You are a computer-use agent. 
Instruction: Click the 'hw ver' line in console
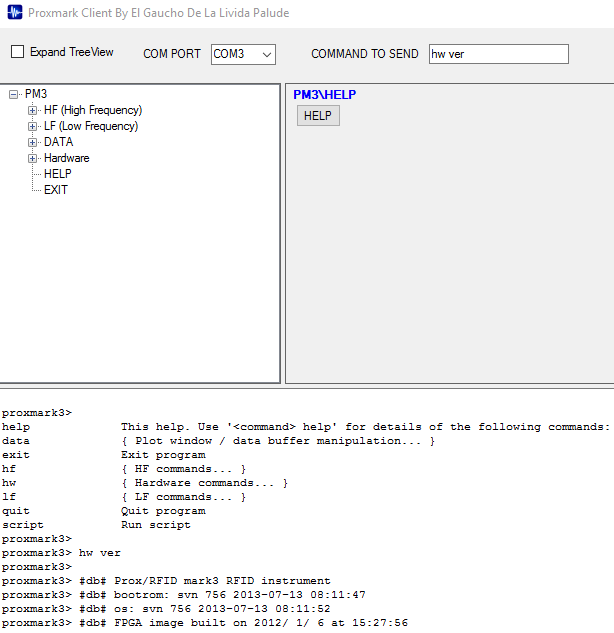coord(61,553)
